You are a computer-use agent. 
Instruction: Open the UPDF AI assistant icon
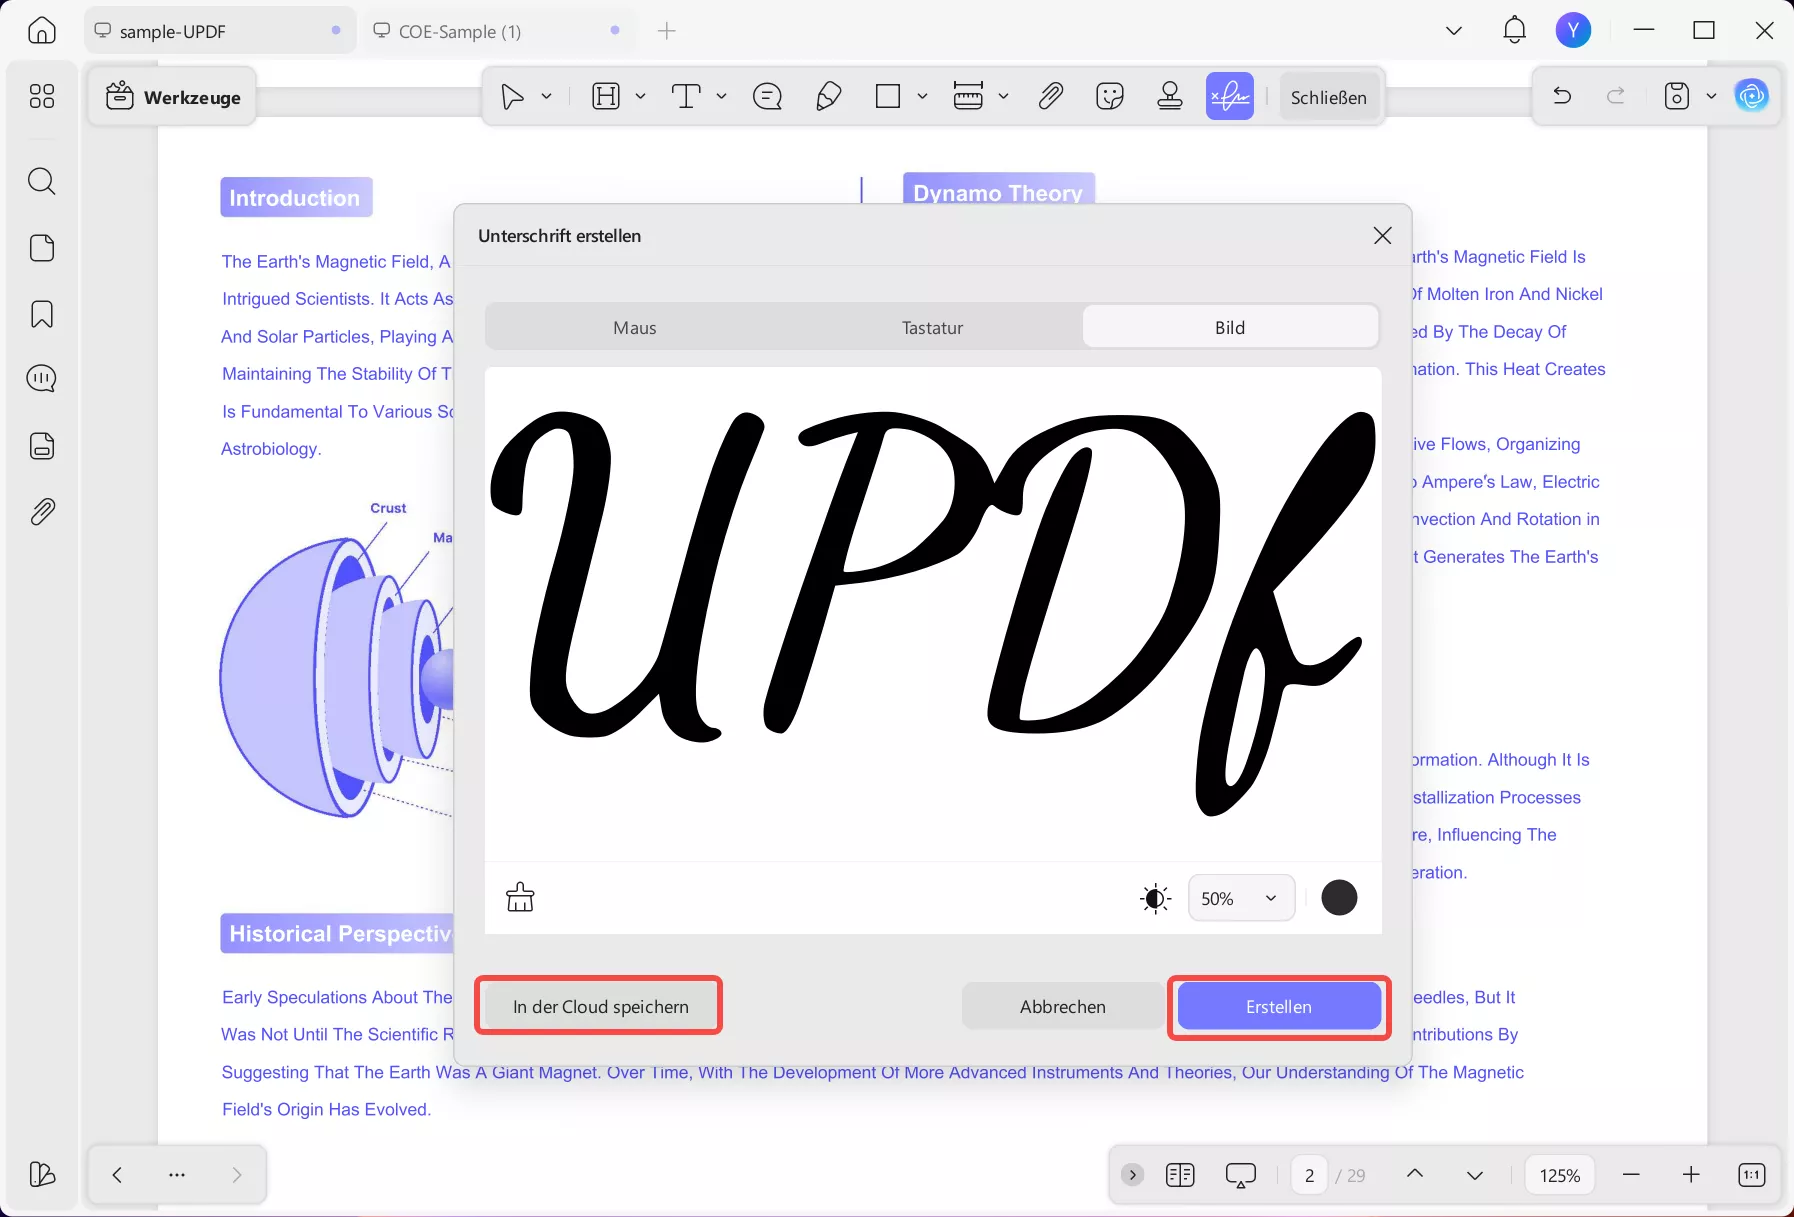(x=1752, y=97)
